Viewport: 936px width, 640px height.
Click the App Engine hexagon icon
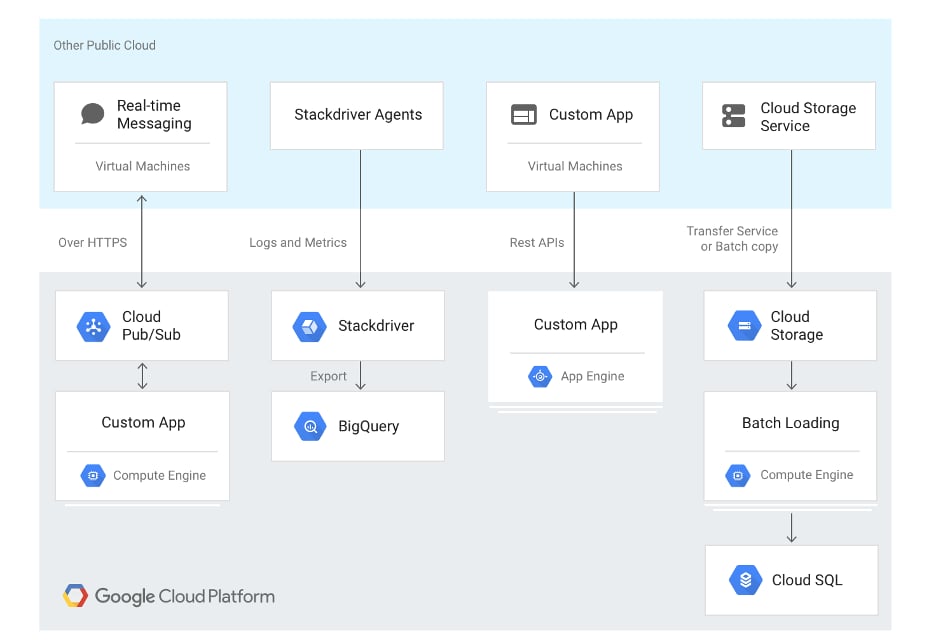click(x=540, y=377)
